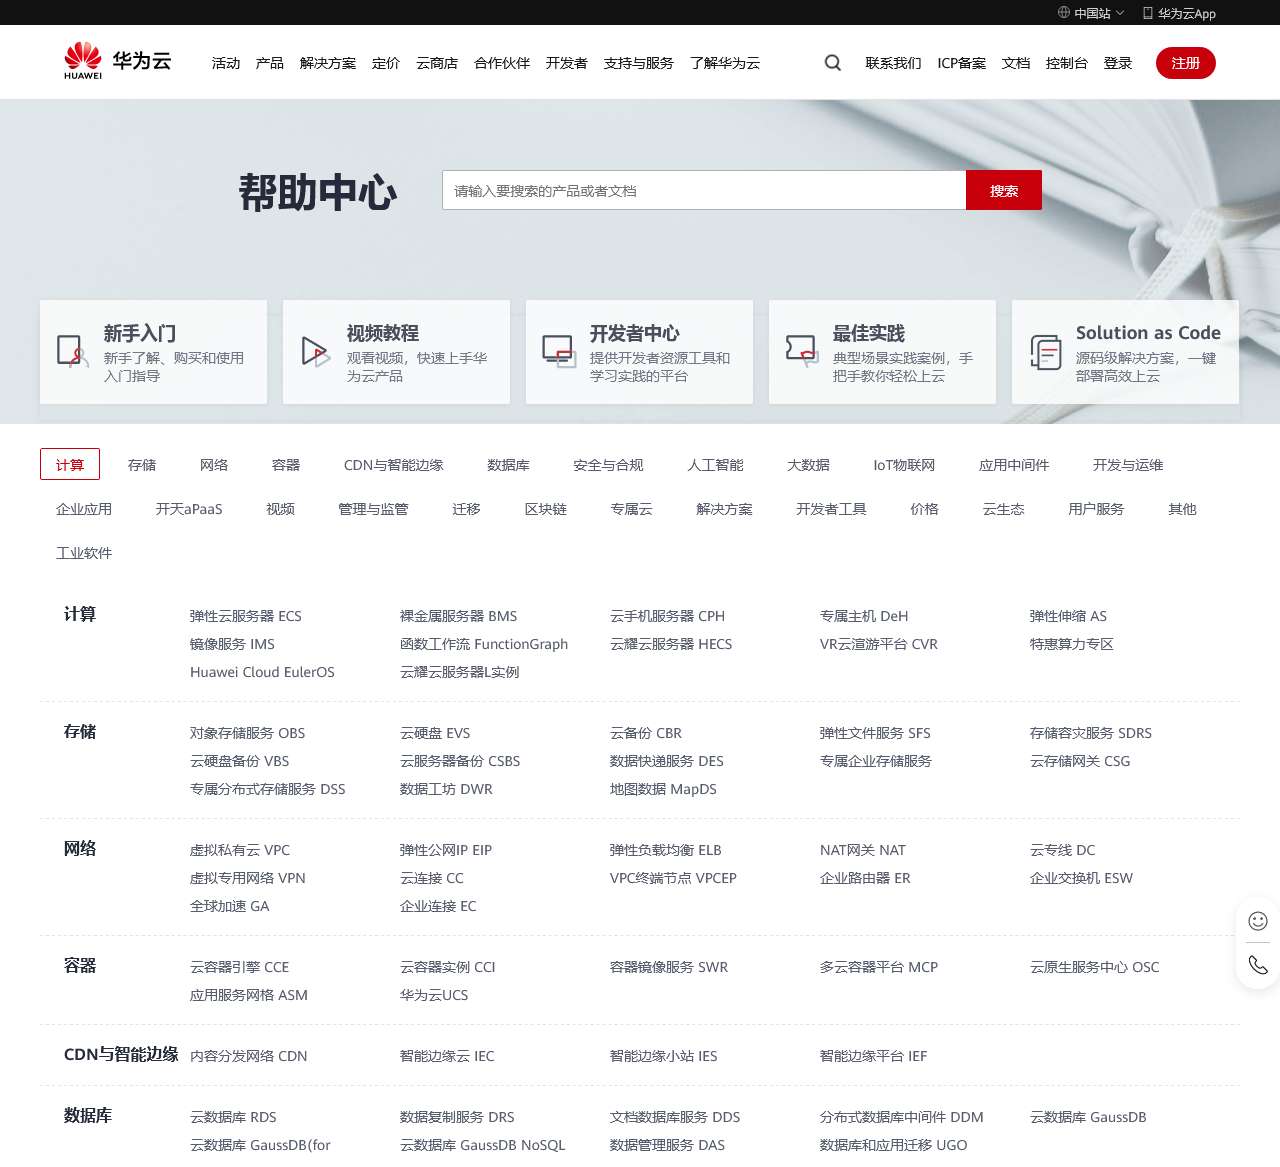Click the phone icon beside 华为云App

[1148, 13]
